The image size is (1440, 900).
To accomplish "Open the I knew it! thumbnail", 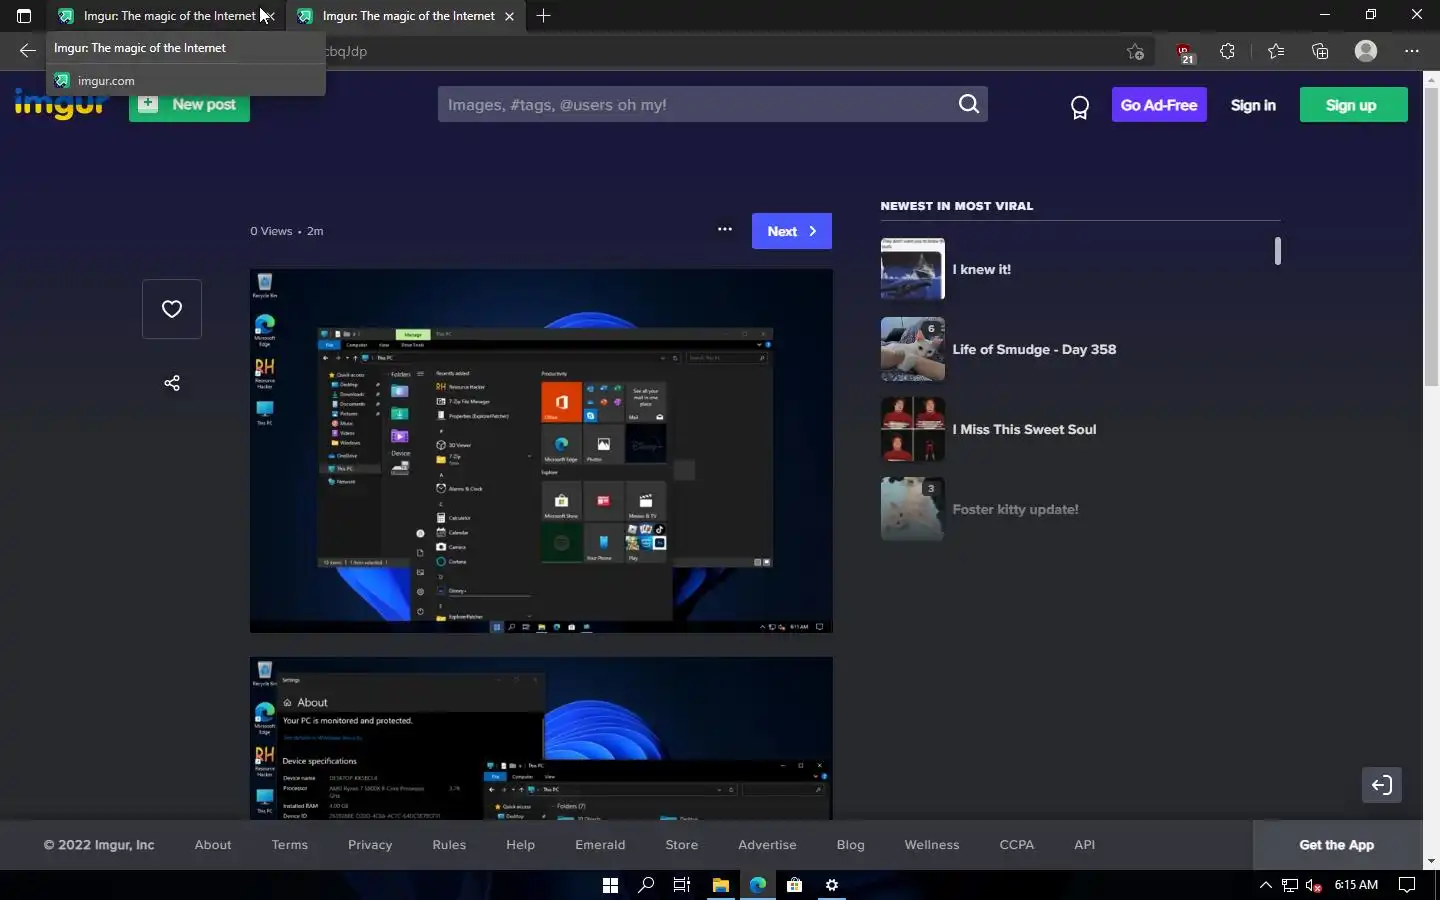I will (x=912, y=269).
